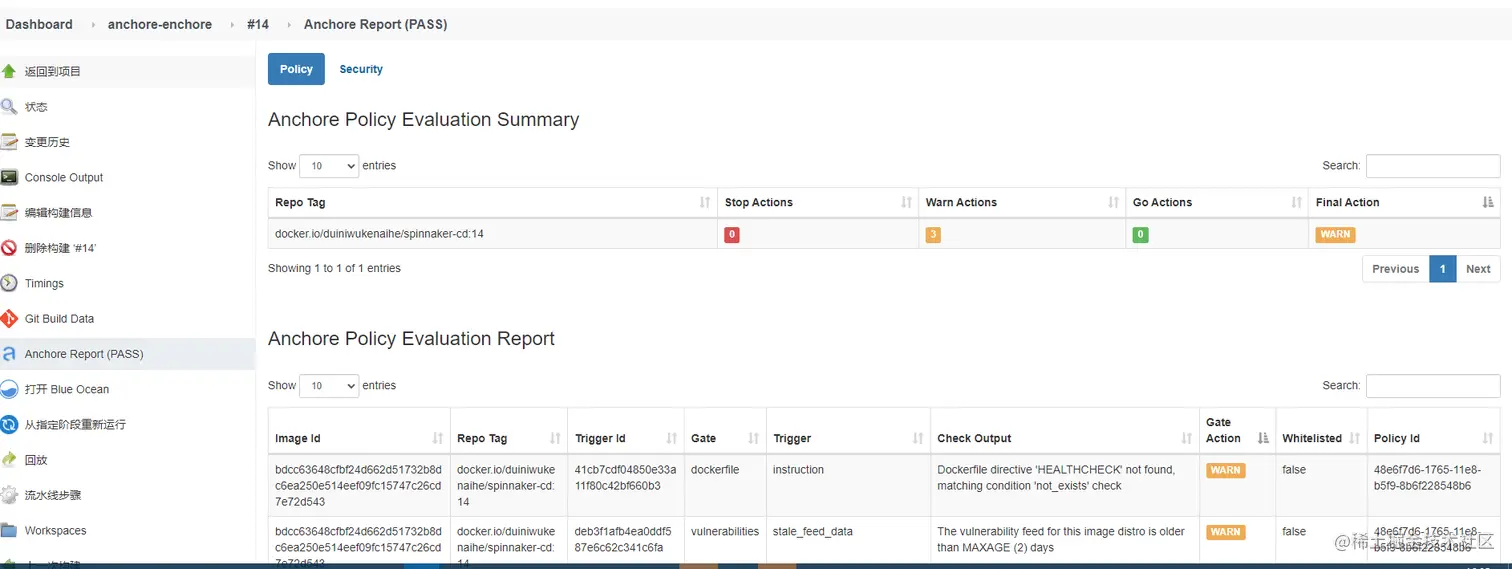Click the red 0 Stop Actions badge
Viewport: 1512px width, 569px height.
point(732,235)
